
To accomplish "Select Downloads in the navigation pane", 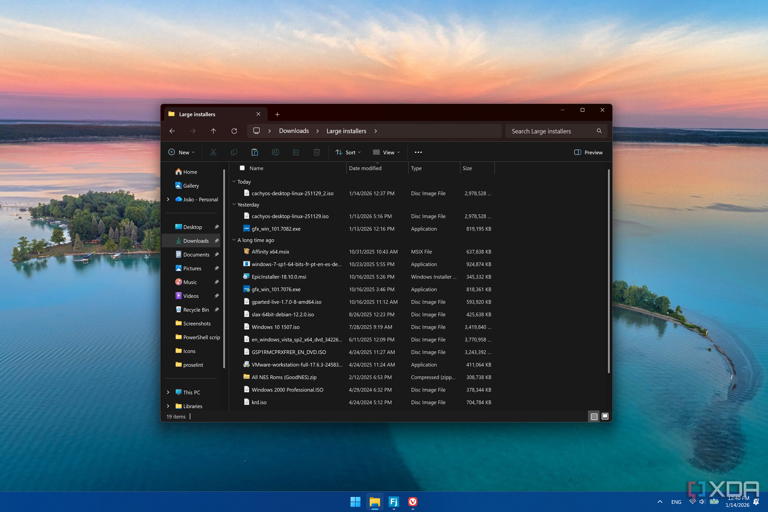I will pos(195,241).
